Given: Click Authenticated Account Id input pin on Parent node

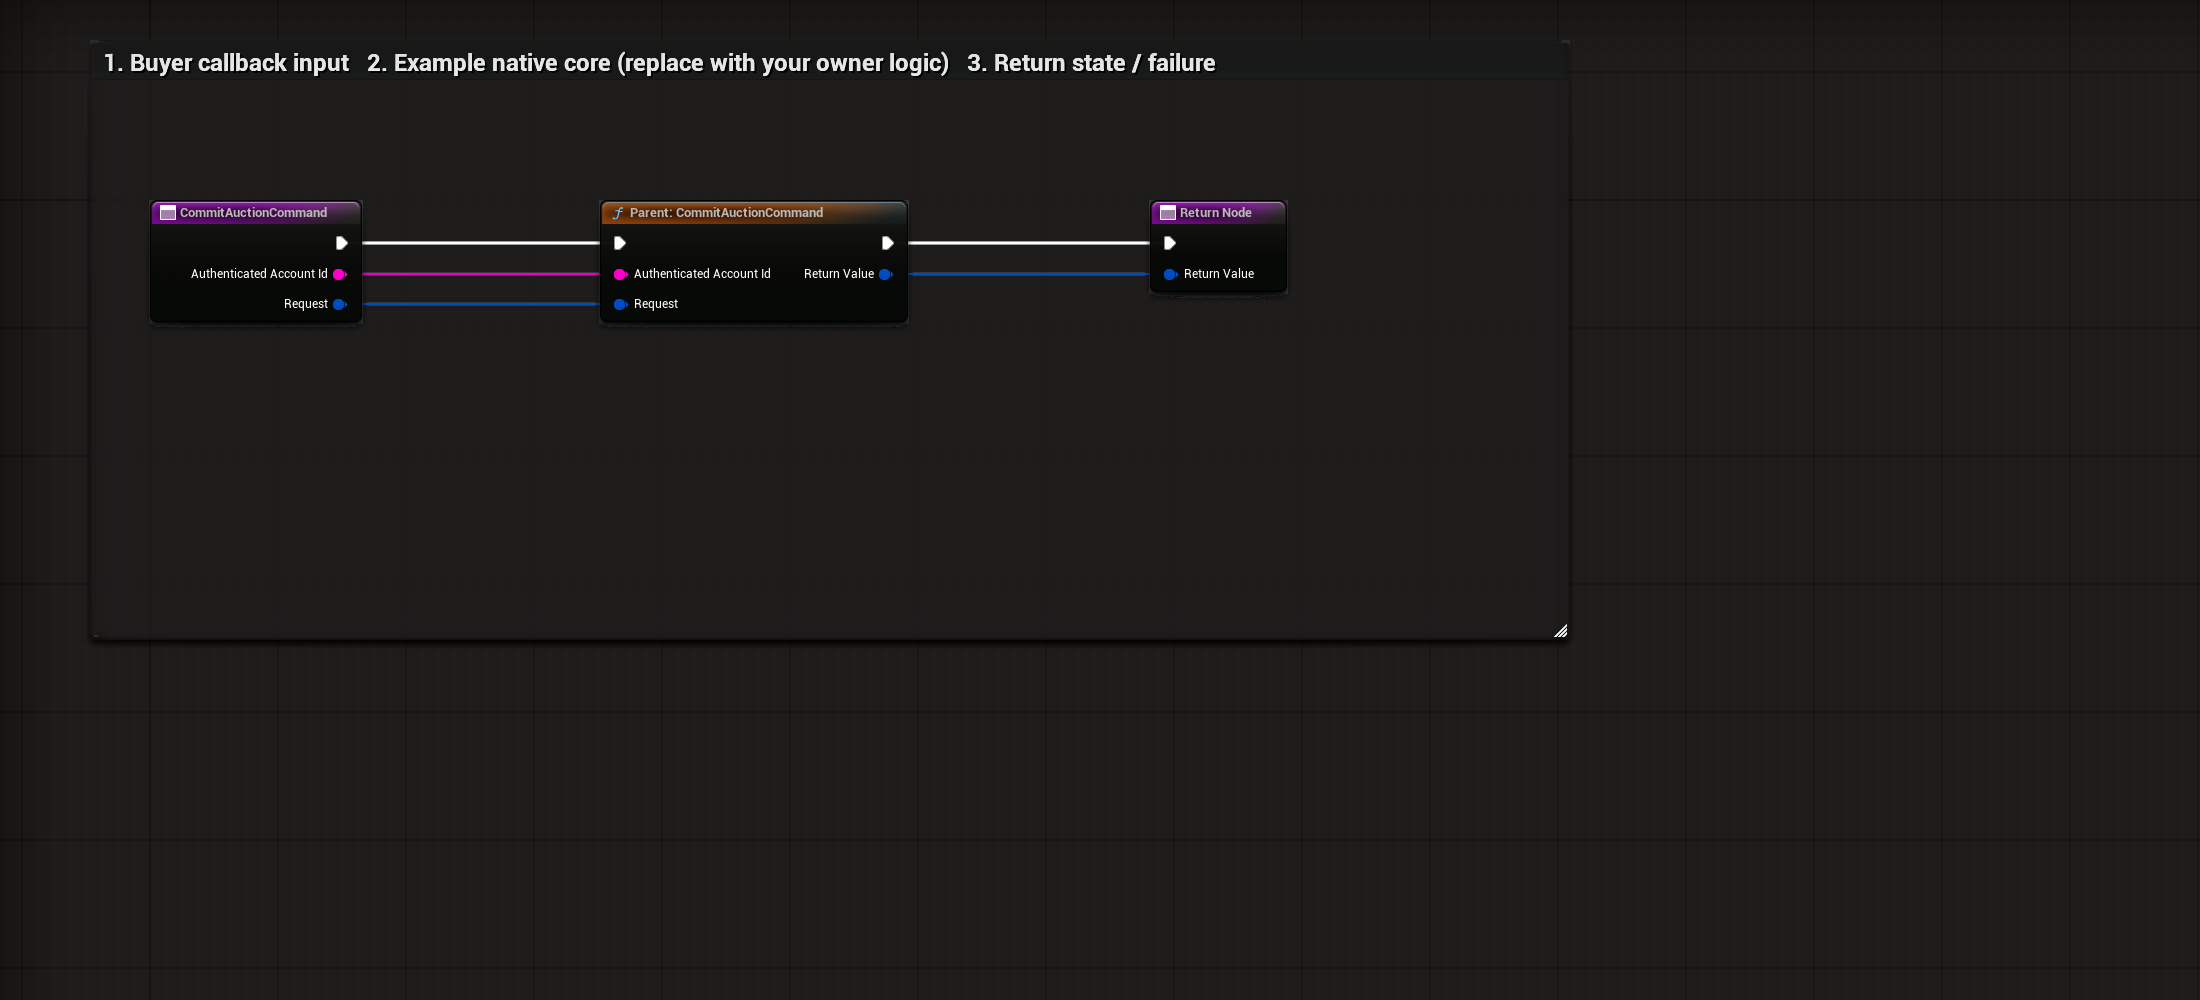Looking at the screenshot, I should click(x=620, y=274).
